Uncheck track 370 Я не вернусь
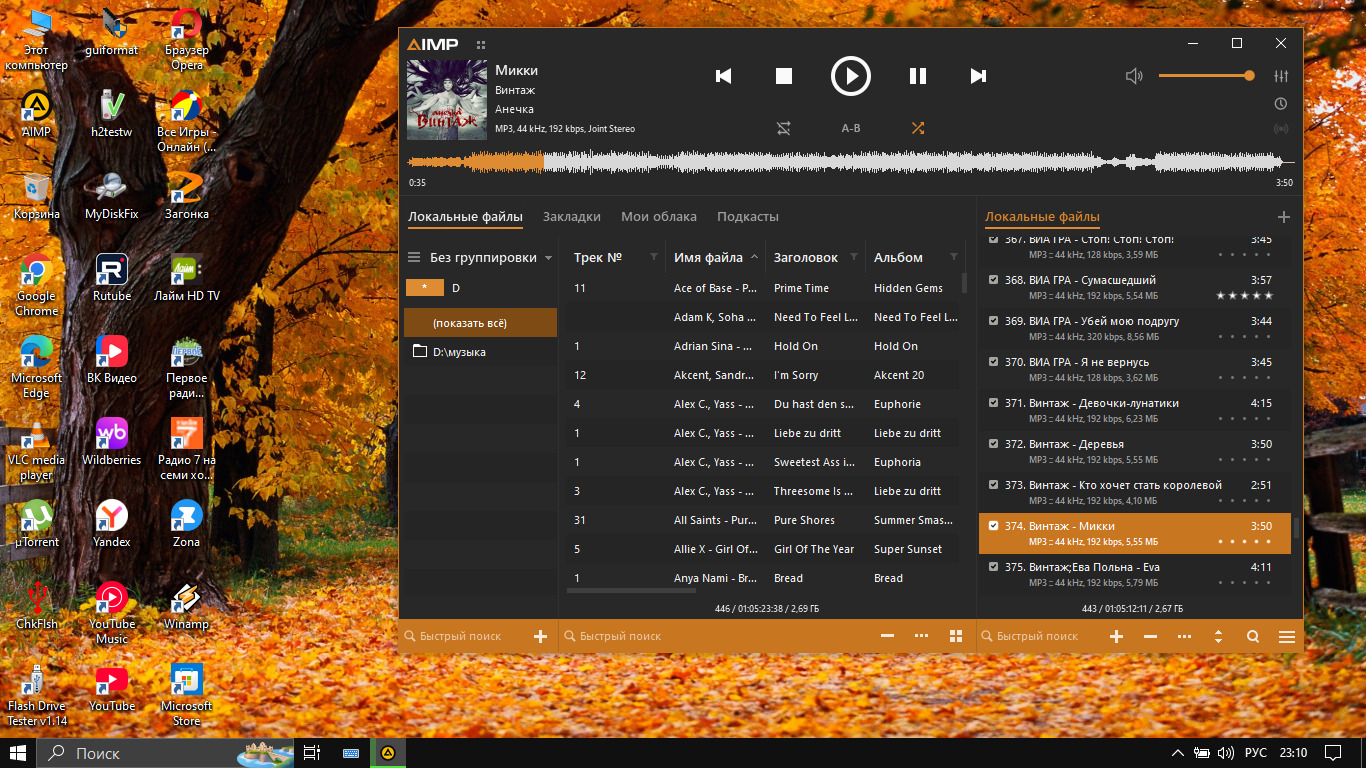Image resolution: width=1366 pixels, height=768 pixels. click(x=993, y=362)
